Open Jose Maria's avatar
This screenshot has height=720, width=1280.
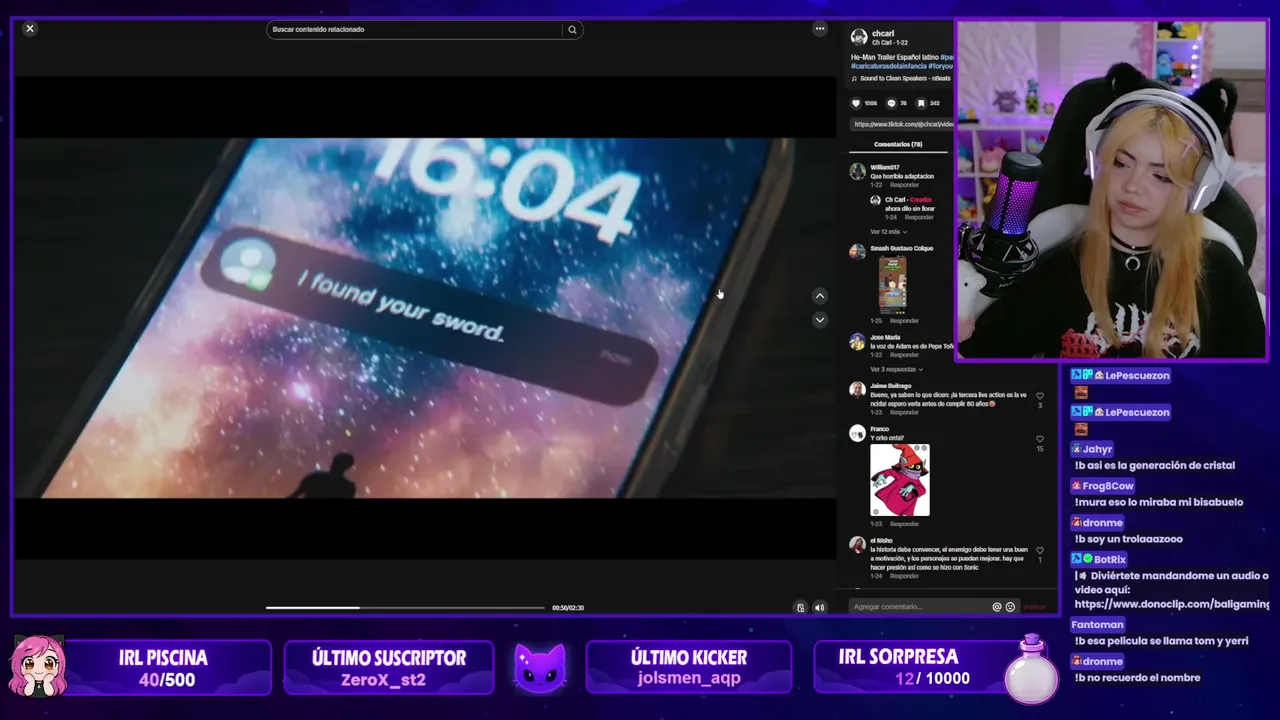click(x=857, y=342)
